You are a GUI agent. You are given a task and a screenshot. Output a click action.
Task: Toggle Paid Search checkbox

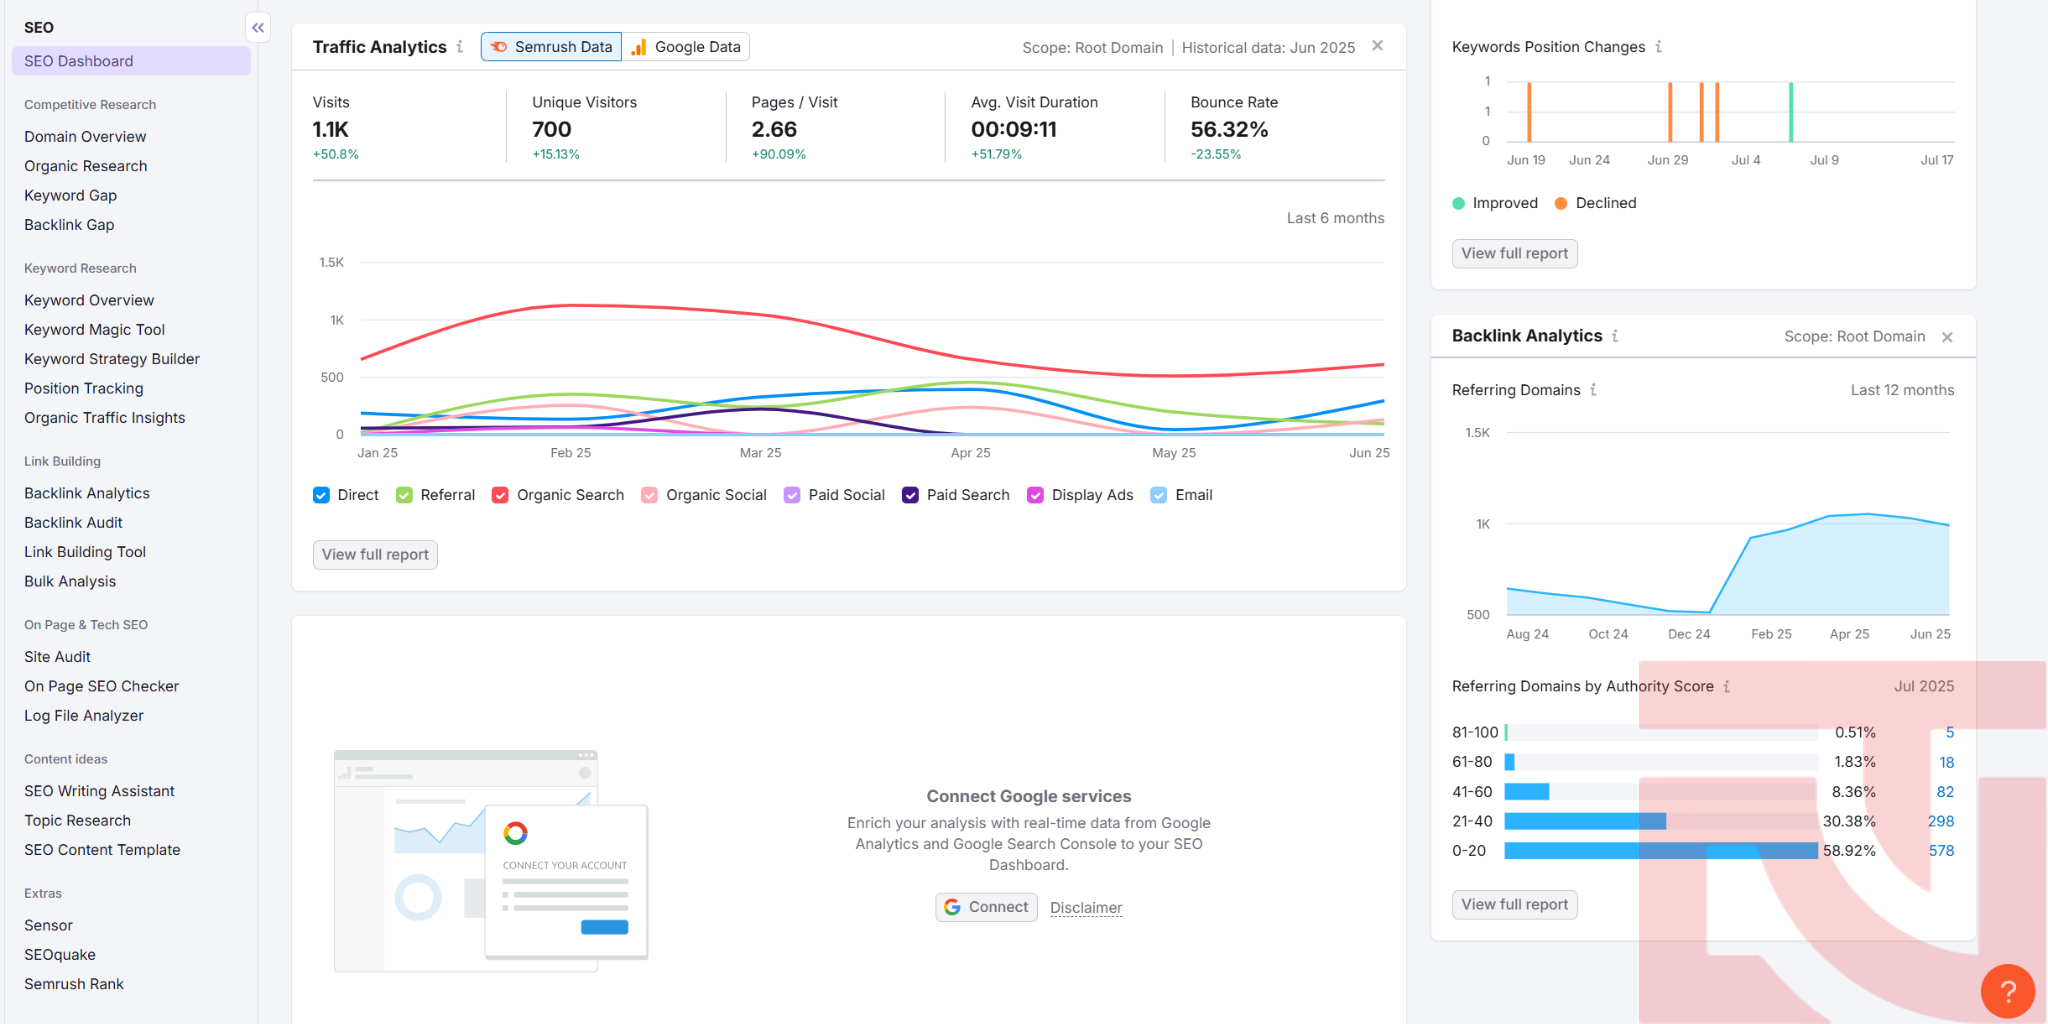(910, 495)
